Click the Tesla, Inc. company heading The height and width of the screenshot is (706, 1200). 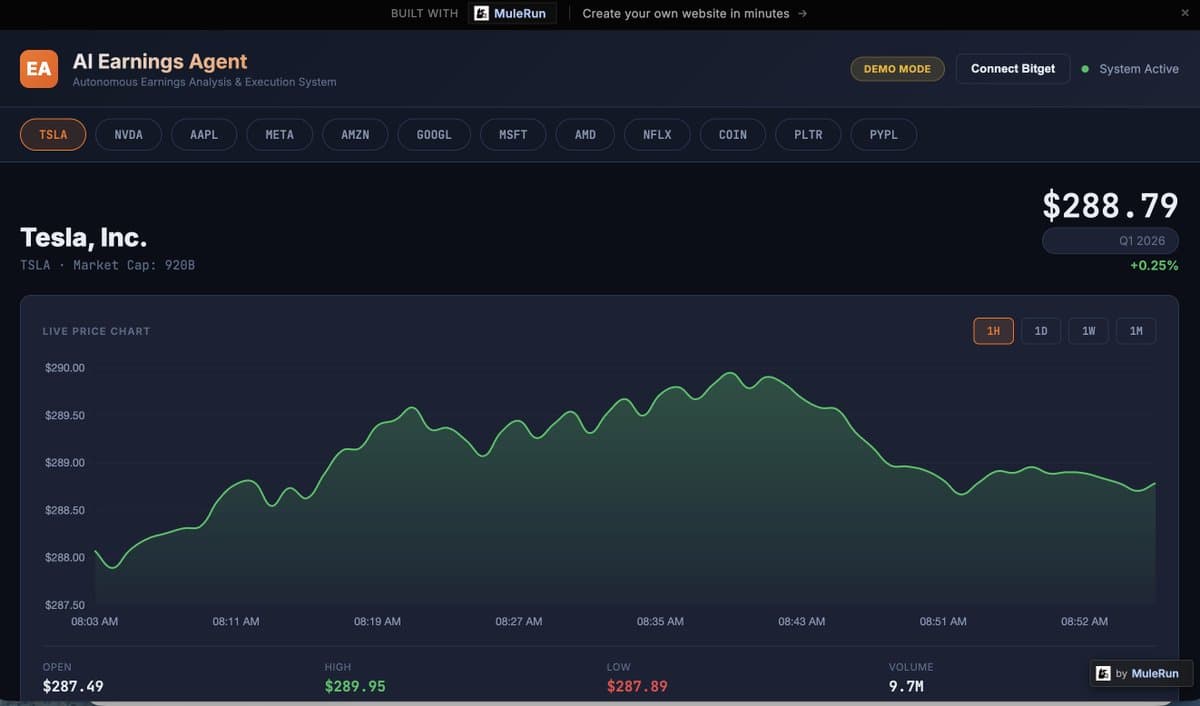[x=83, y=238]
